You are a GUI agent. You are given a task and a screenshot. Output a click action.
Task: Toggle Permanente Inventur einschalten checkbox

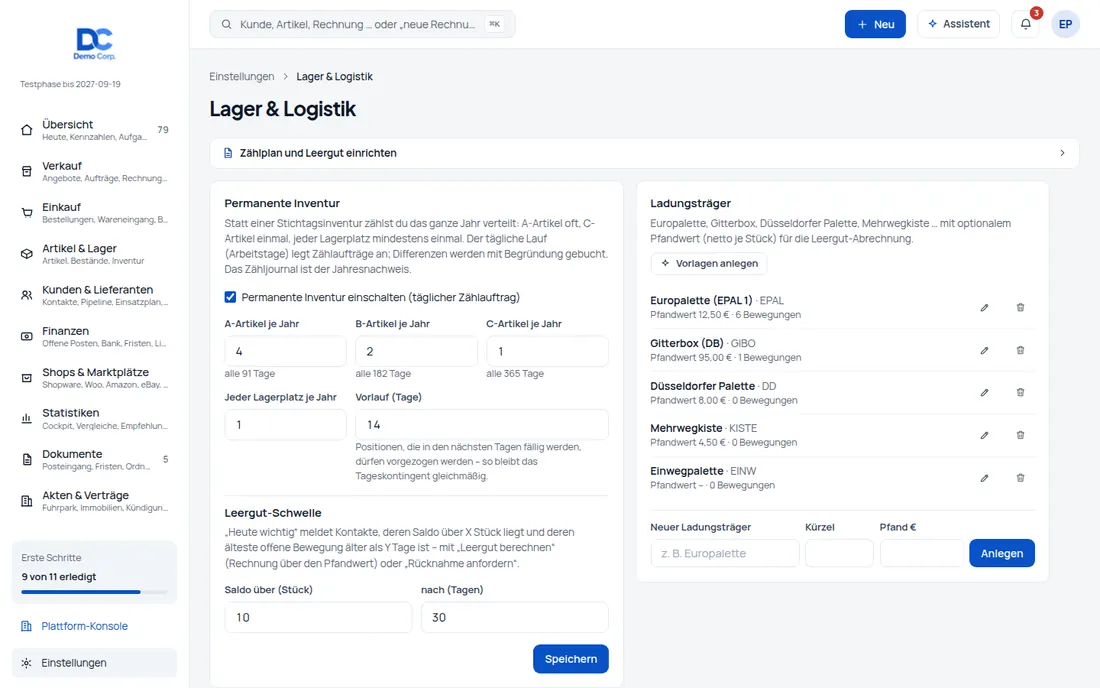[x=230, y=297]
